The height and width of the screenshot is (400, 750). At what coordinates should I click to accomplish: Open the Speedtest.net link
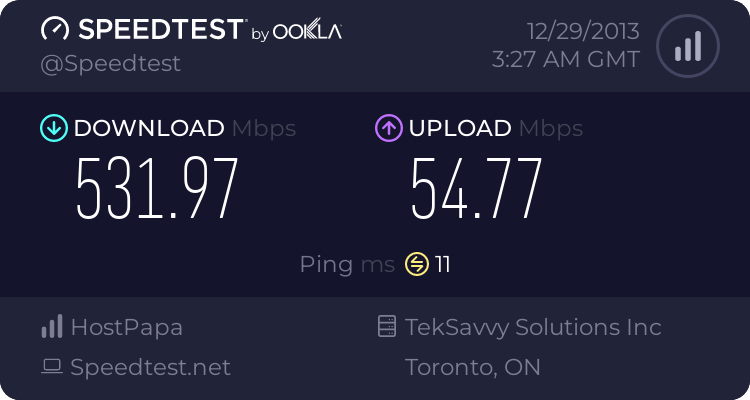click(150, 367)
